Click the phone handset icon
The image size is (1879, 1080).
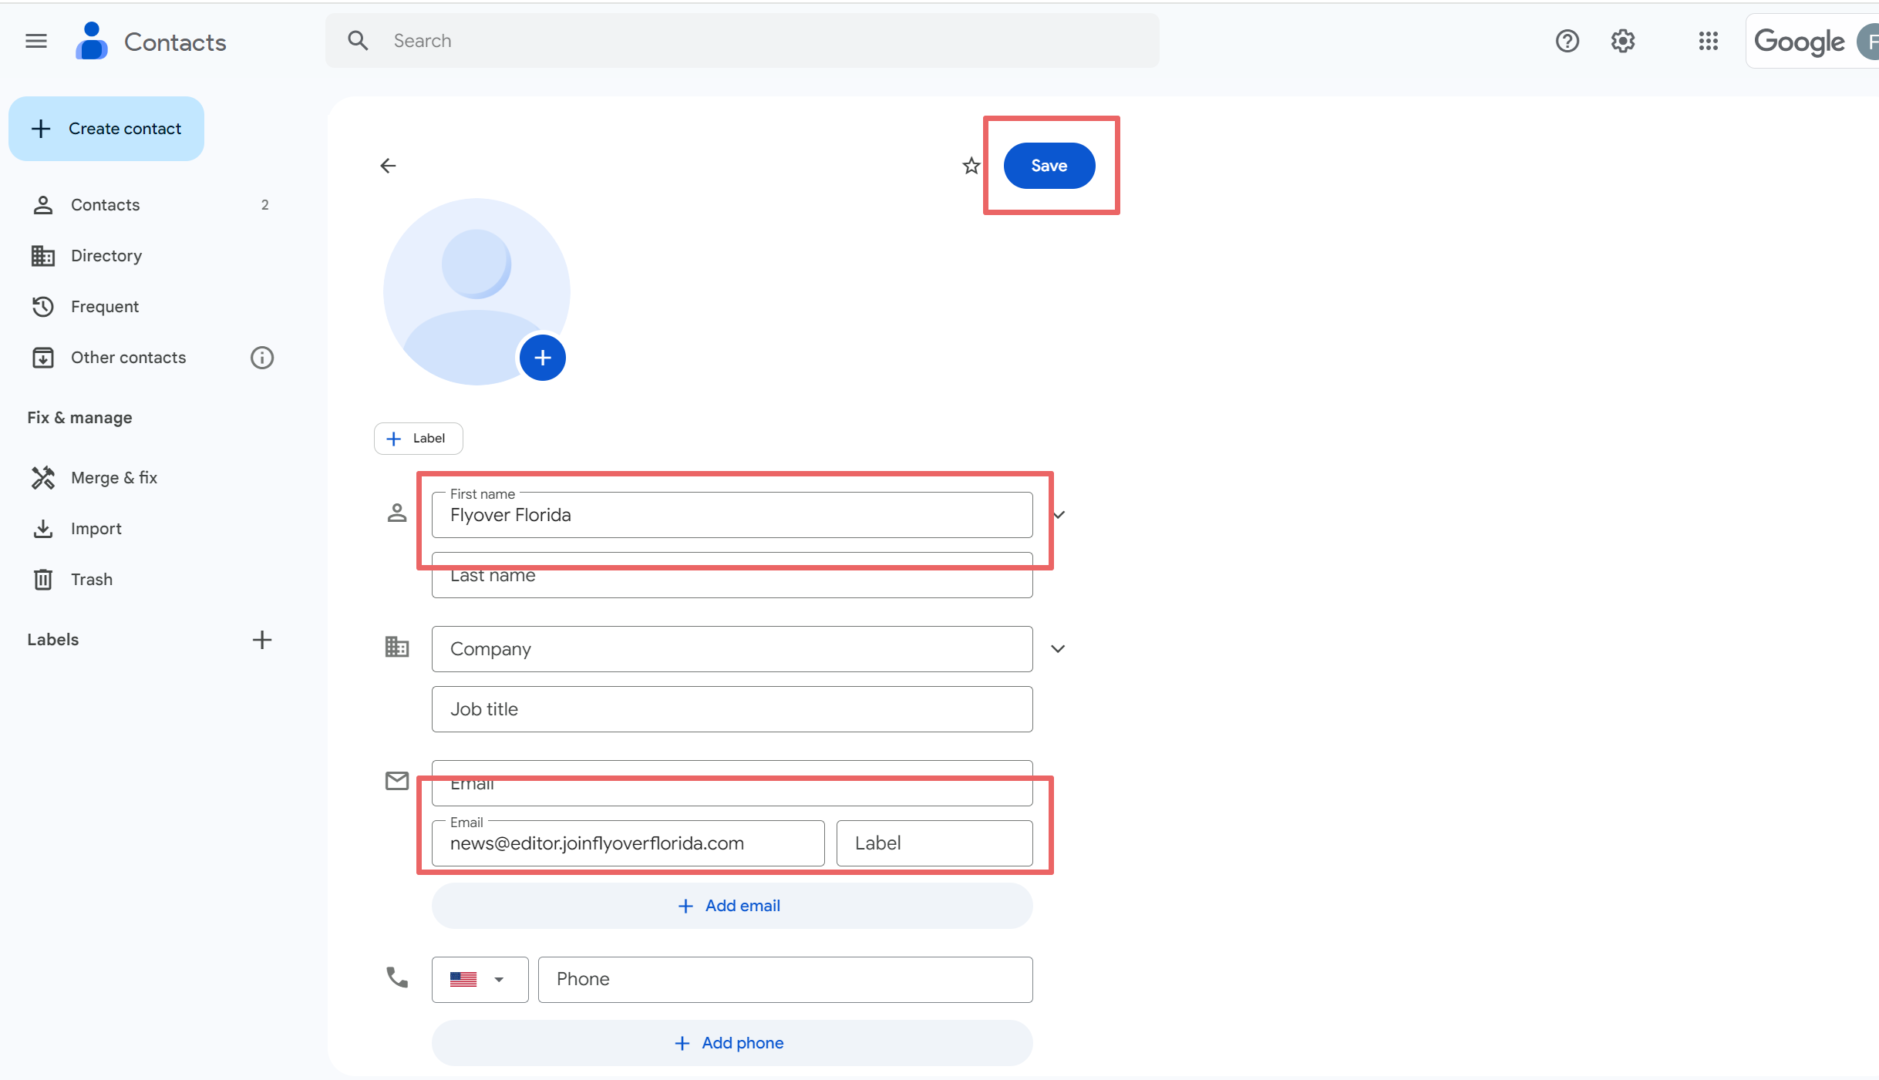point(397,978)
